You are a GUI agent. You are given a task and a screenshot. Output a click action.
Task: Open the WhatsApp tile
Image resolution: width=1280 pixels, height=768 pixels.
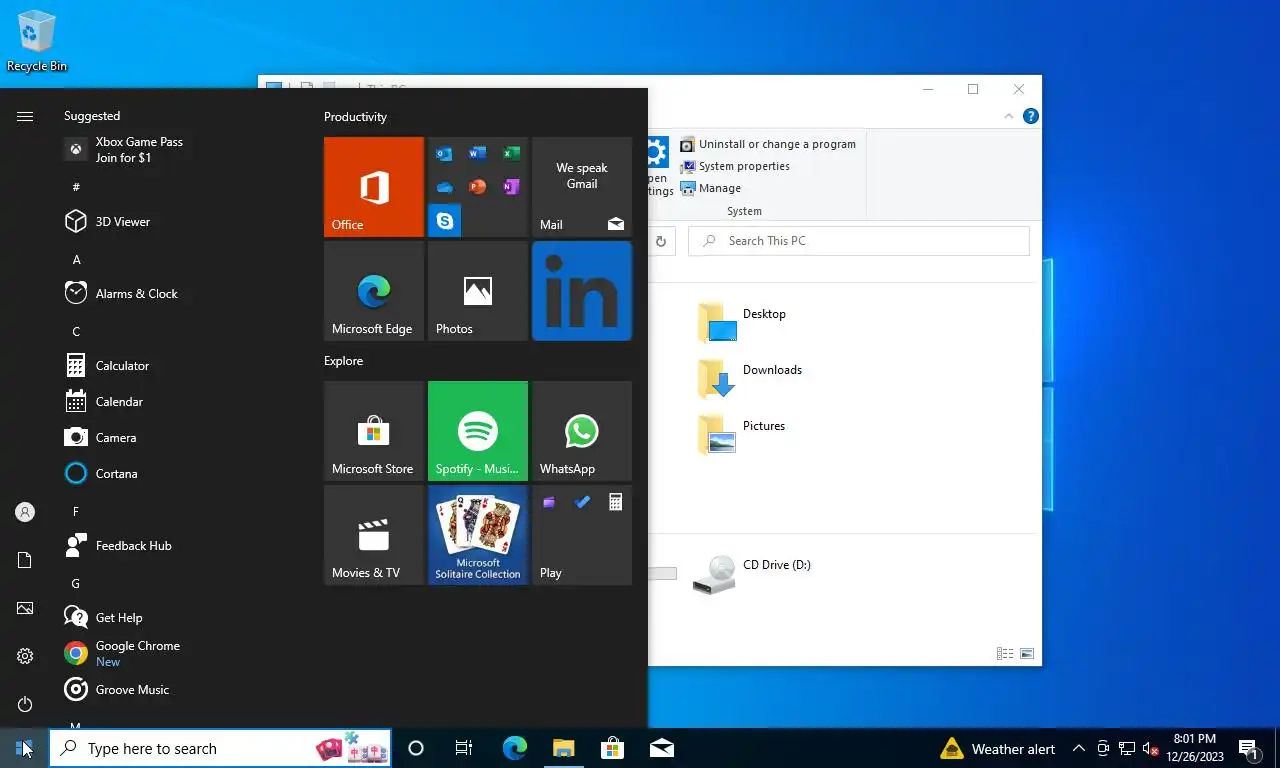[582, 431]
